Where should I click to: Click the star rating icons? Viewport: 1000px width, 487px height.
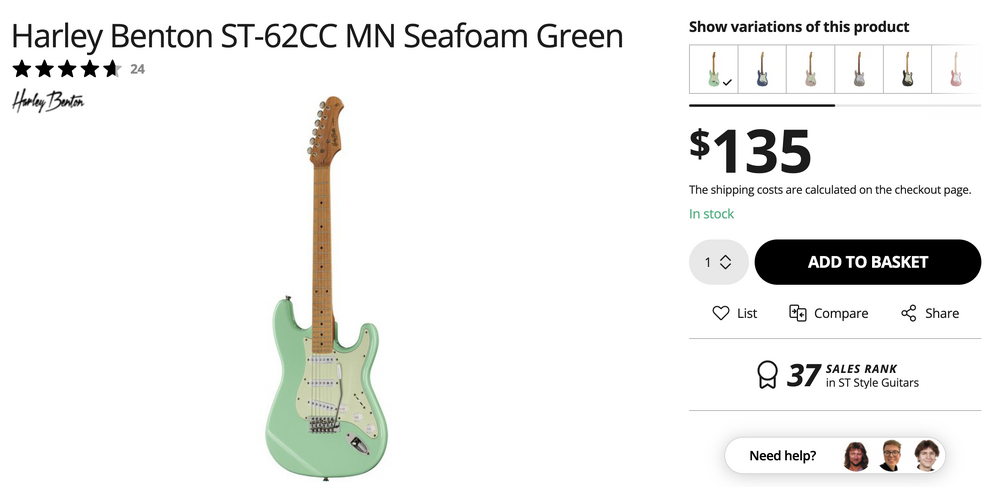(66, 69)
